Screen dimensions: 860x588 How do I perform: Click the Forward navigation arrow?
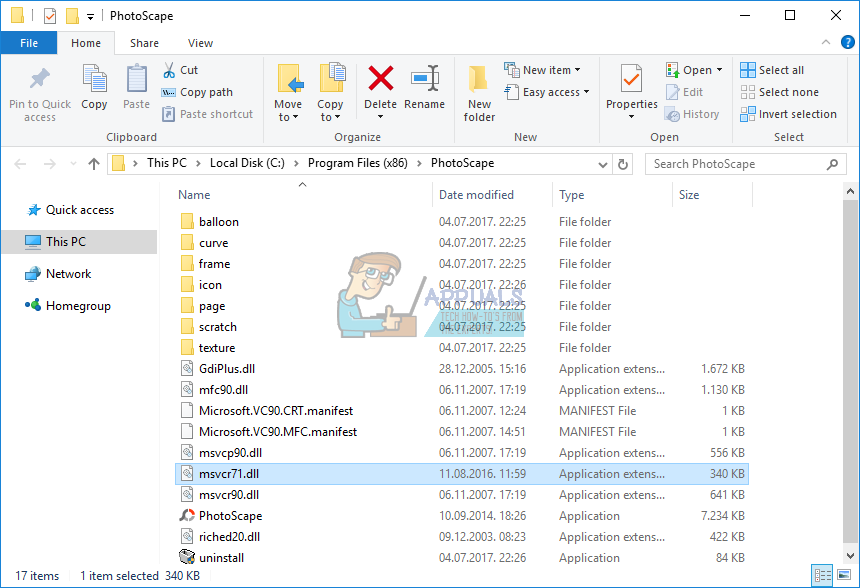coord(49,163)
